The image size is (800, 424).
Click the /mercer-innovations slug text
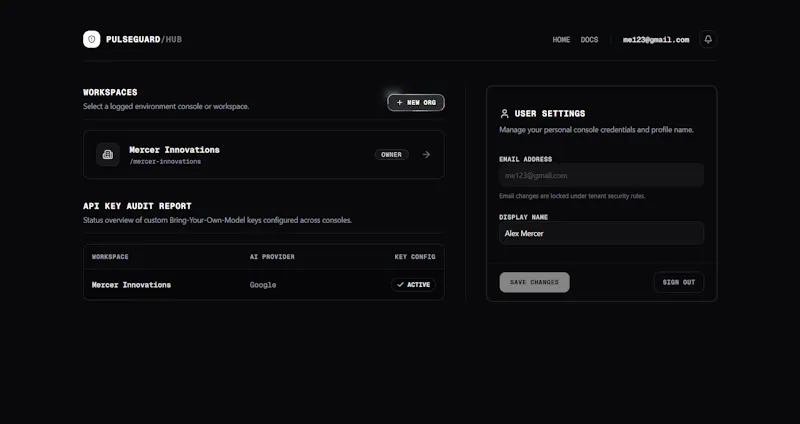coord(165,162)
